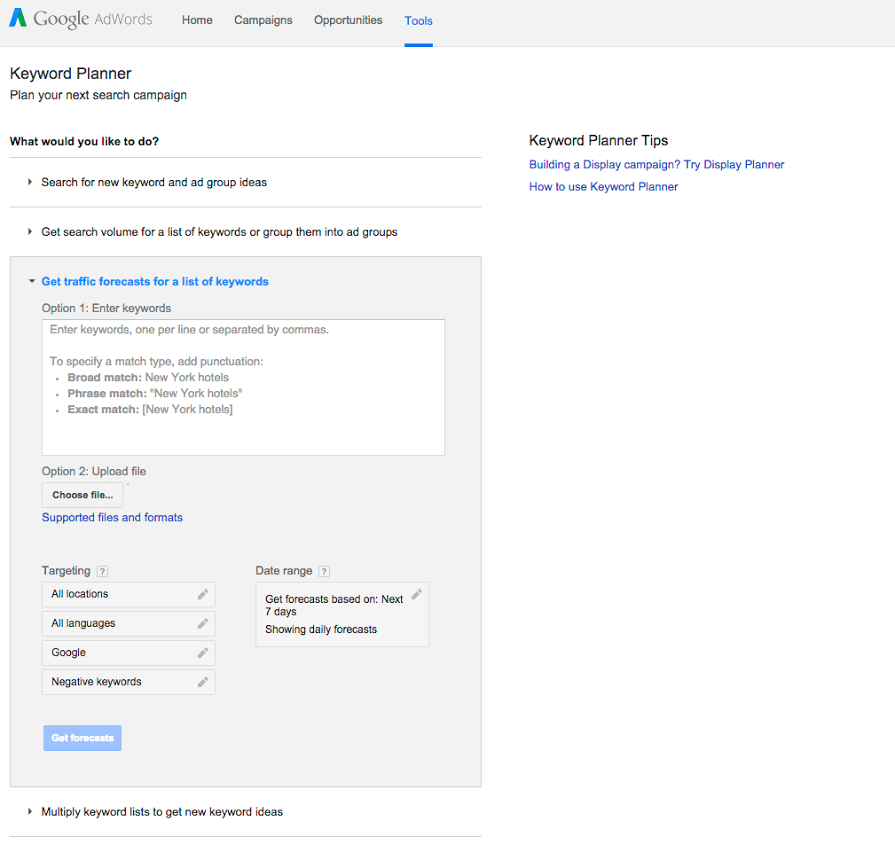This screenshot has height=845, width=895.
Task: Collapse Get traffic forecasts section
Action: (154, 282)
